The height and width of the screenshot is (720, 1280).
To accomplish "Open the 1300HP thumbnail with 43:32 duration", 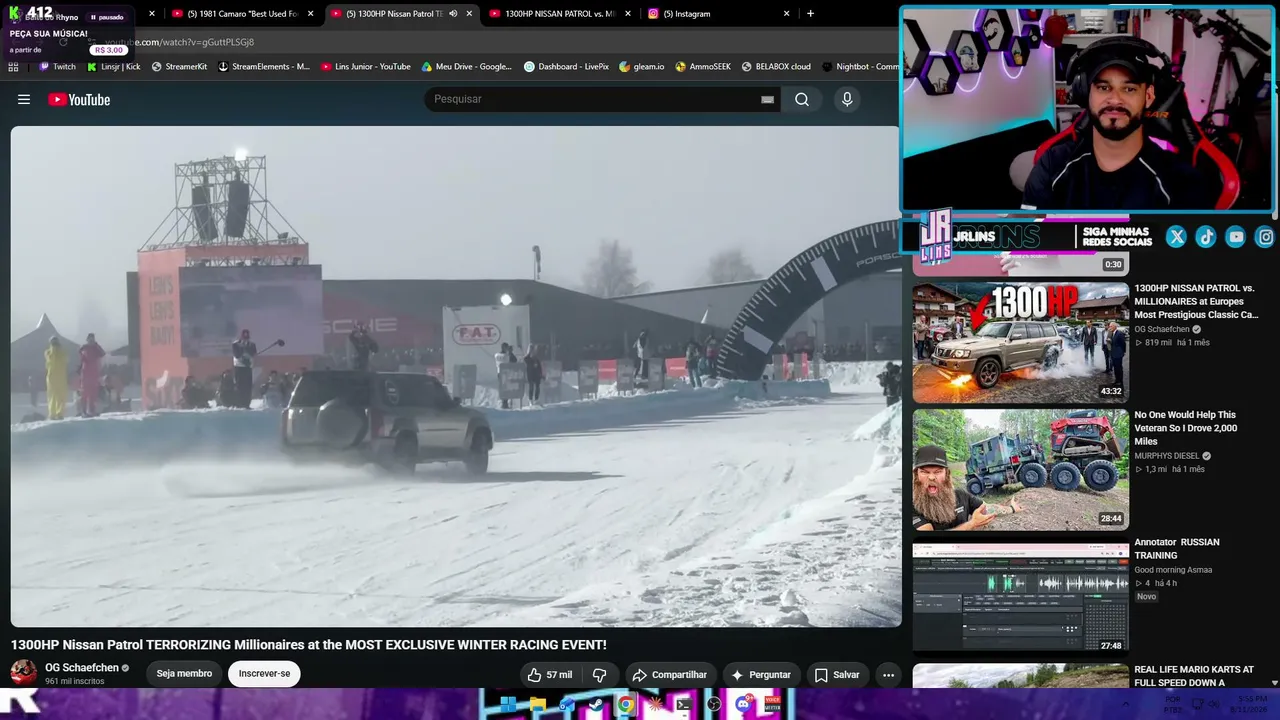I will coord(1020,342).
